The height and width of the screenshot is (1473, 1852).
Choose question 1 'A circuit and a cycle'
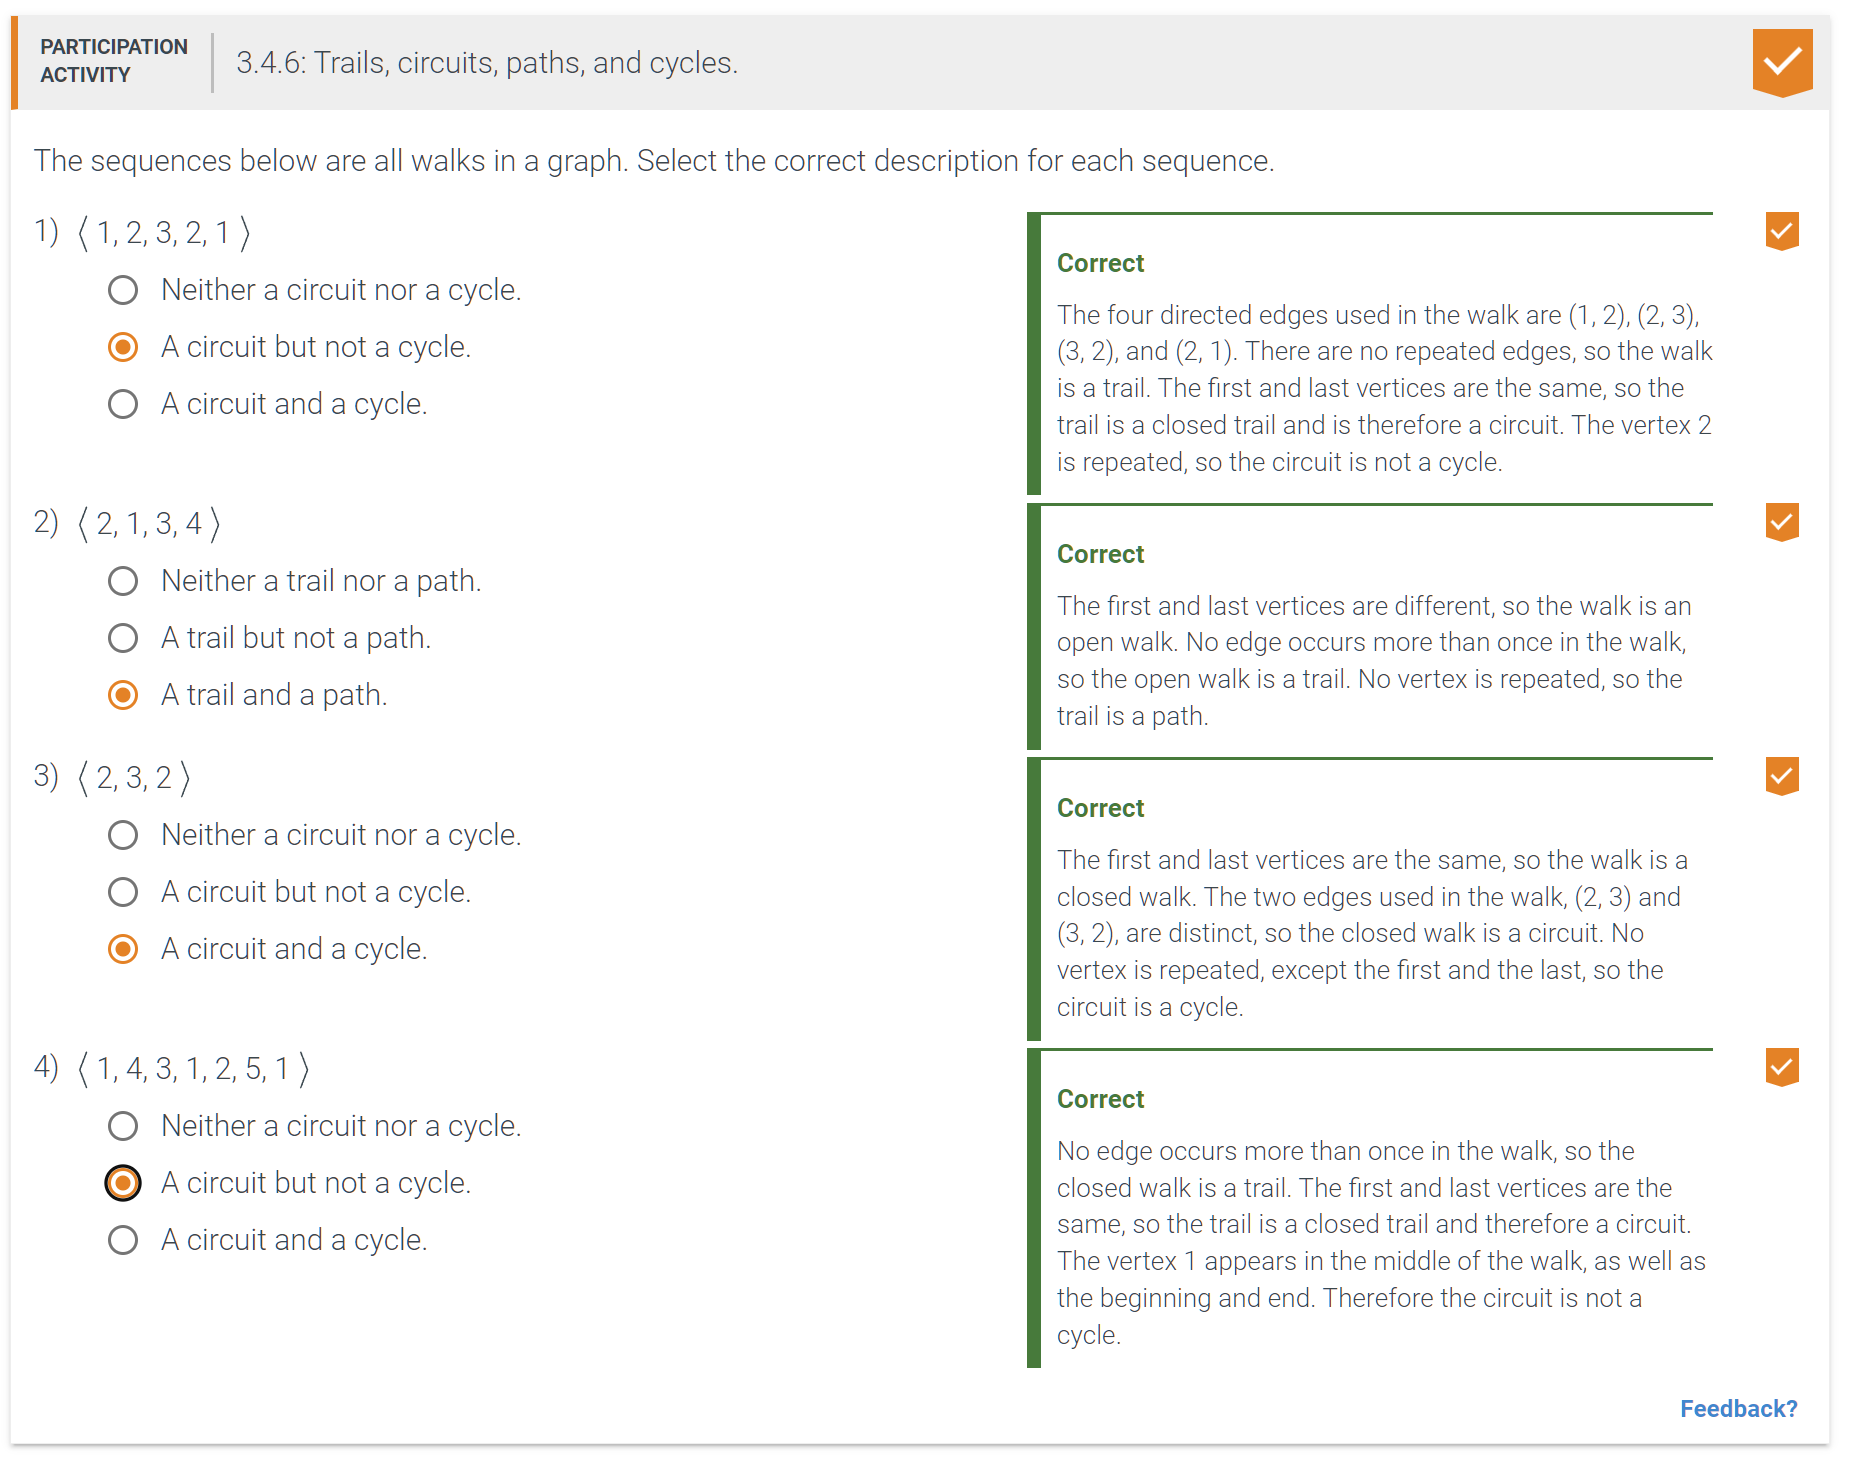tap(123, 404)
